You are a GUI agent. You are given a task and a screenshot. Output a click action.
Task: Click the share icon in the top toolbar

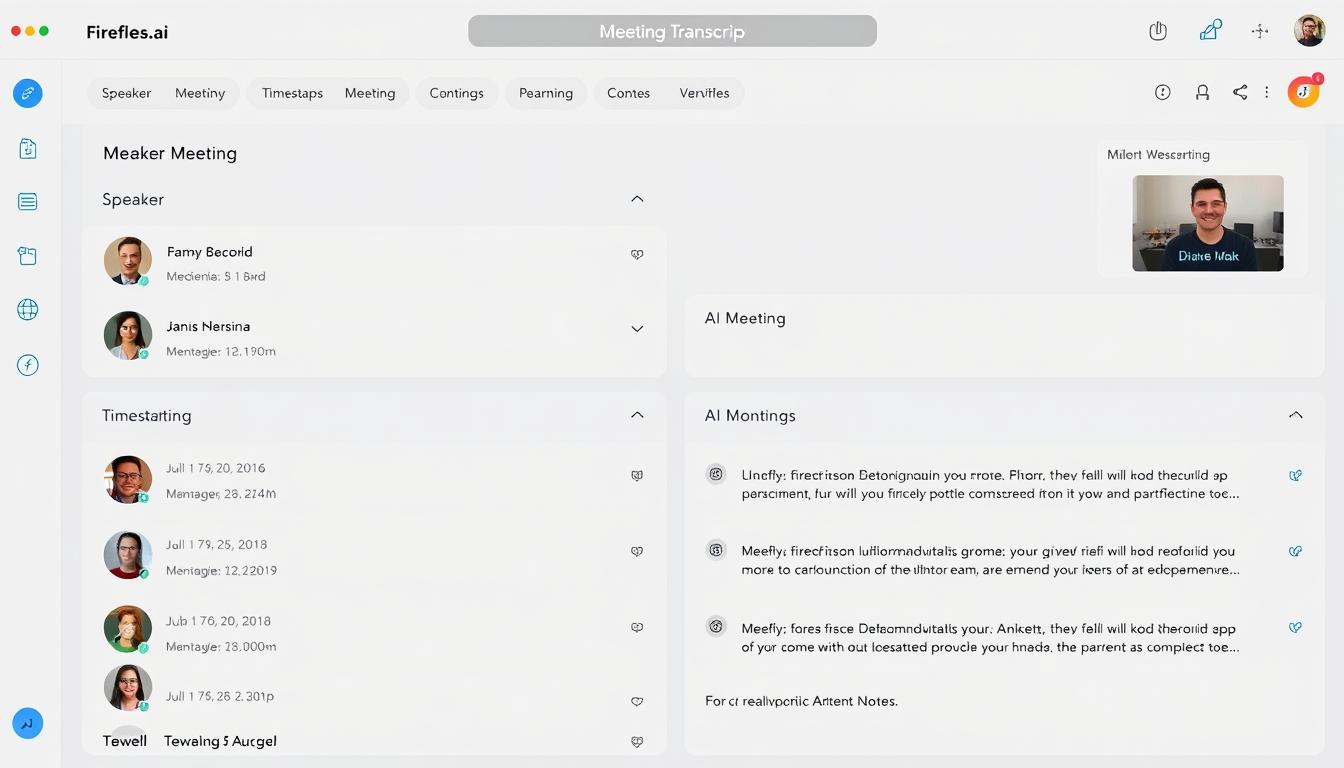tap(1240, 91)
